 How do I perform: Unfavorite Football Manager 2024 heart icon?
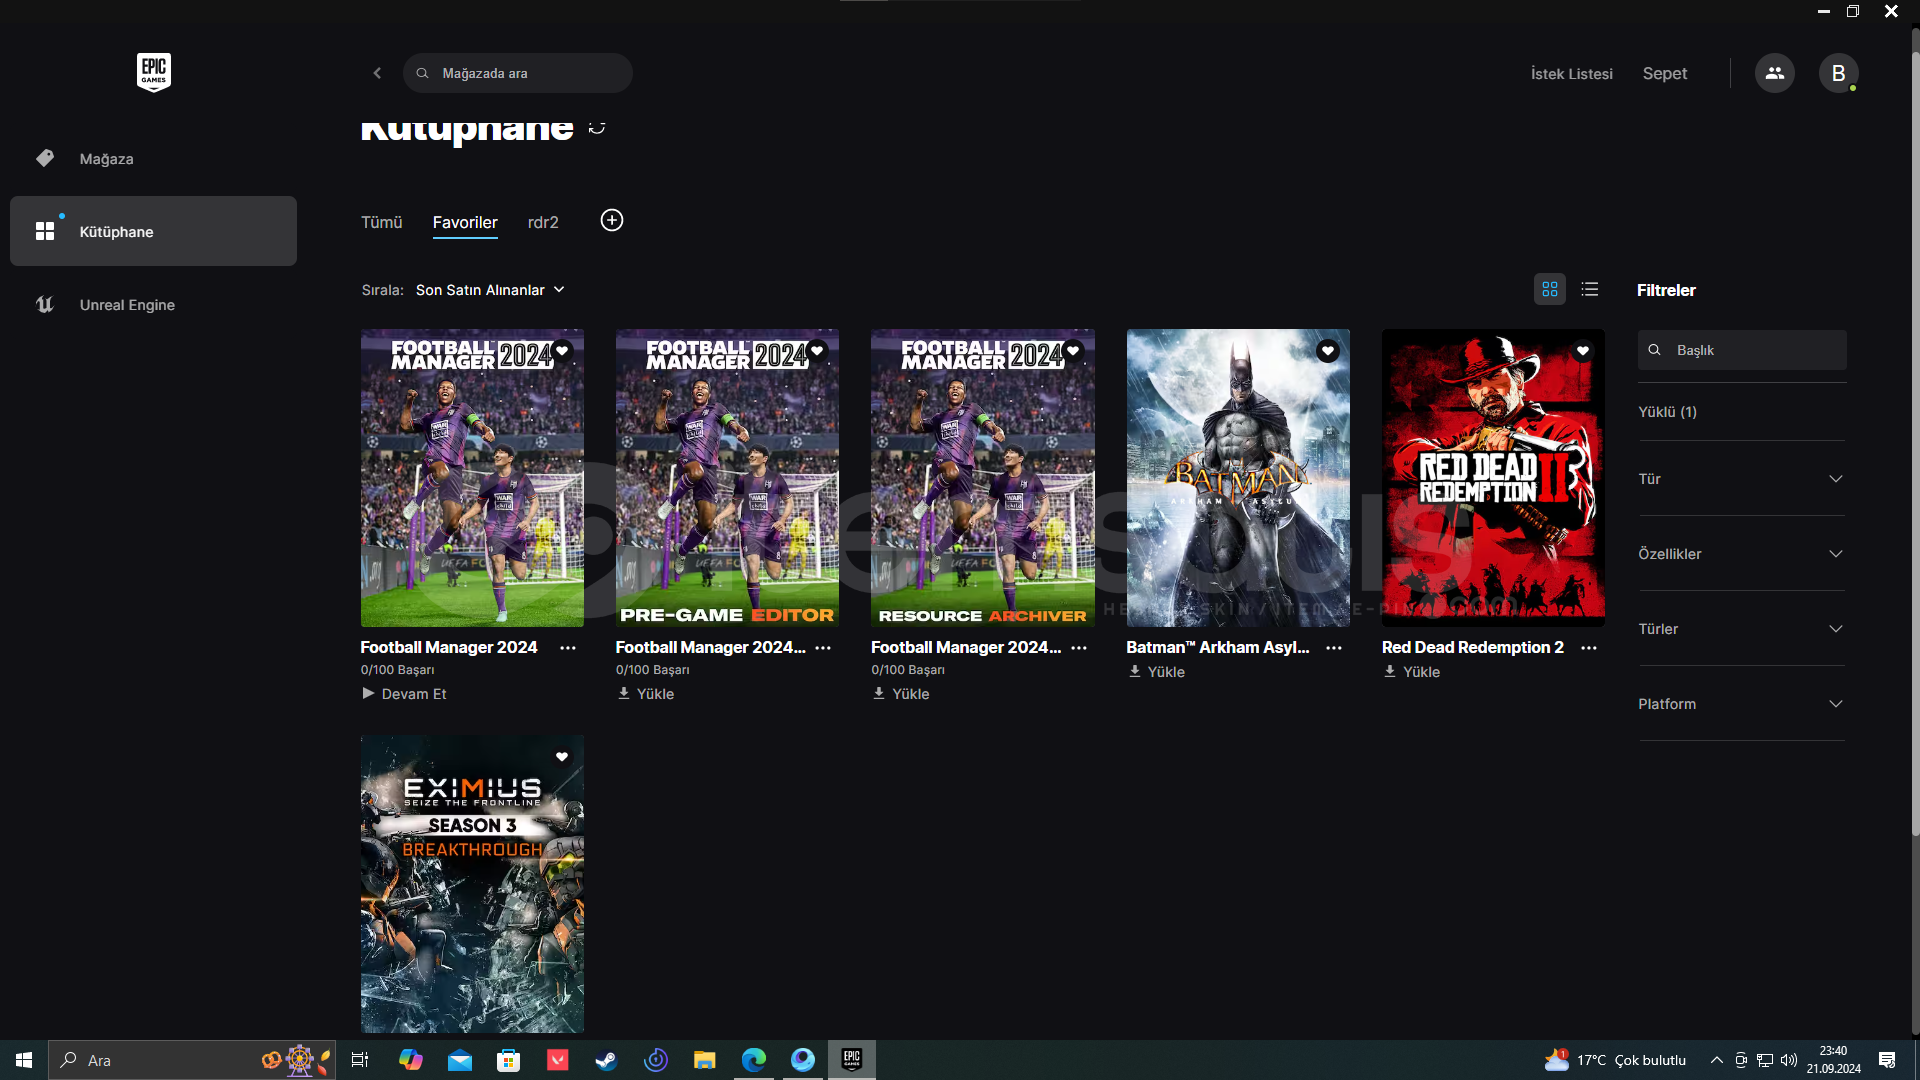coord(562,351)
